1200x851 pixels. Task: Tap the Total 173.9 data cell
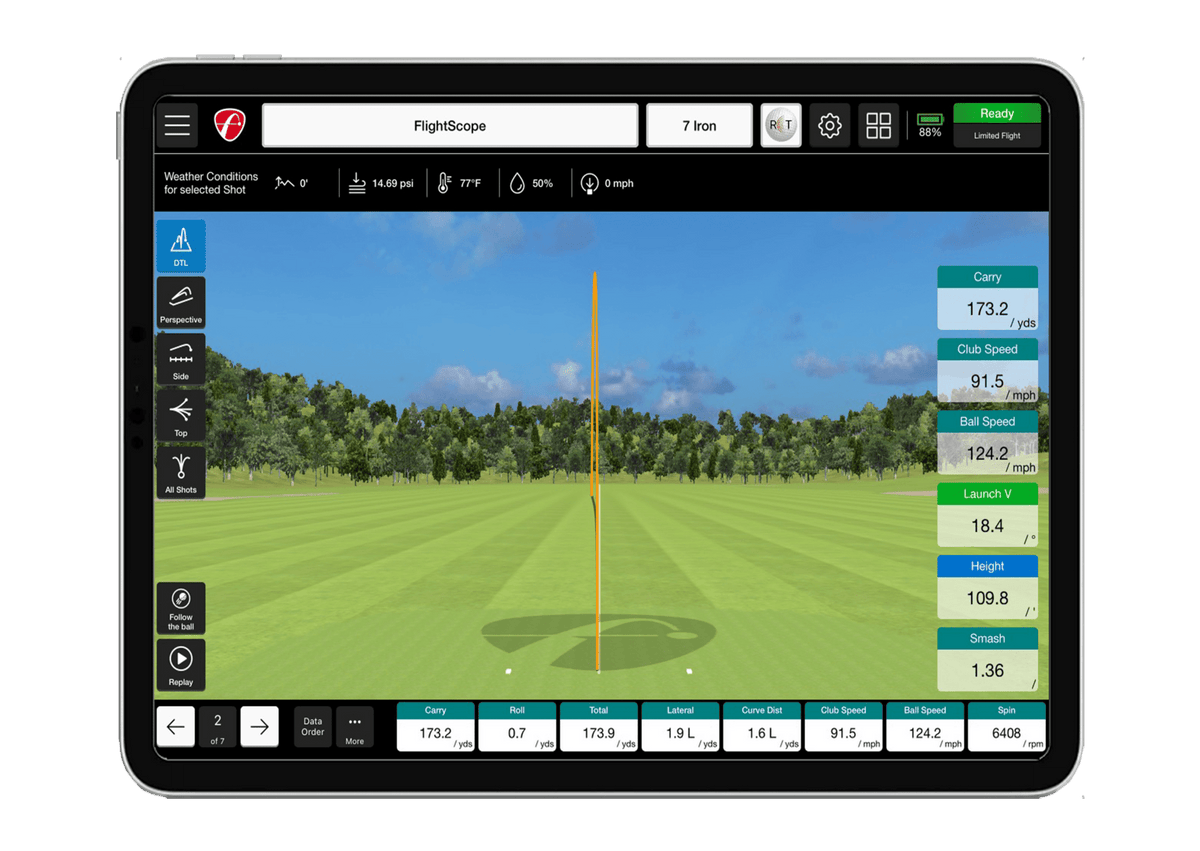[x=599, y=726]
